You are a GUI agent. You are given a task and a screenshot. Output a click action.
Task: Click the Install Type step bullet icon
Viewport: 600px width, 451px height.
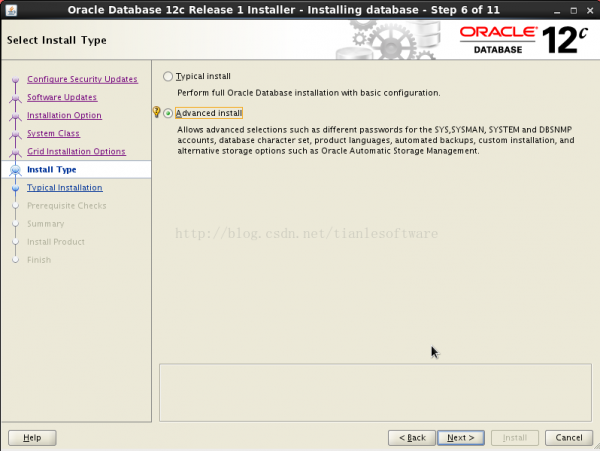(x=15, y=169)
